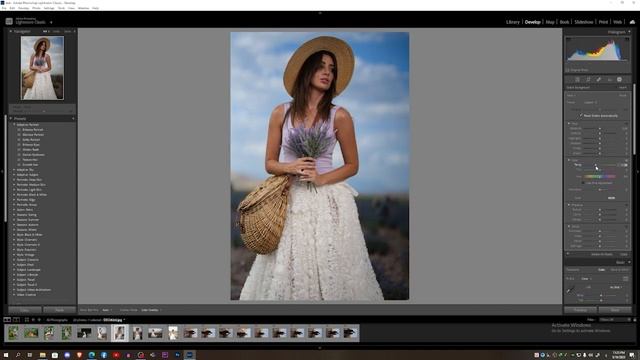Pick the white balance eyedropper tool
The height and width of the screenshot is (360, 640).
click(570, 289)
